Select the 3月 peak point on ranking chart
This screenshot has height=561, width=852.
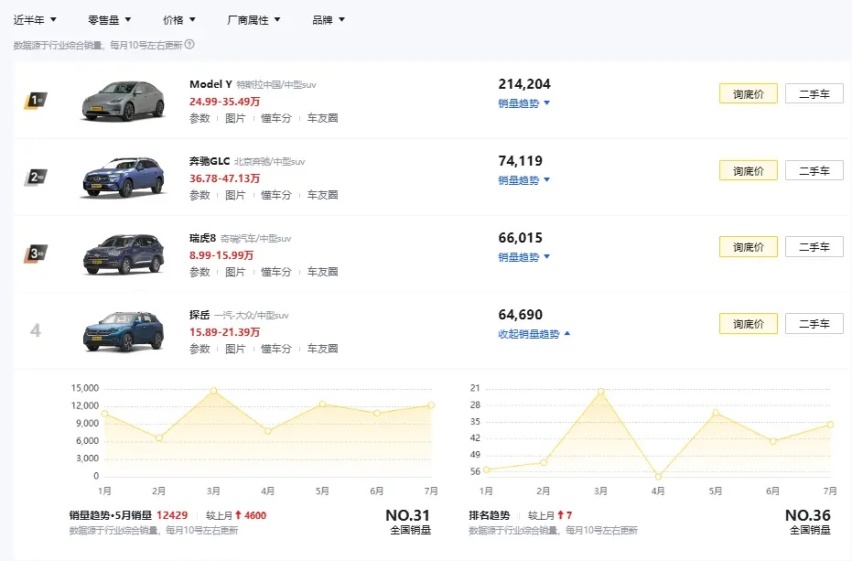click(600, 391)
